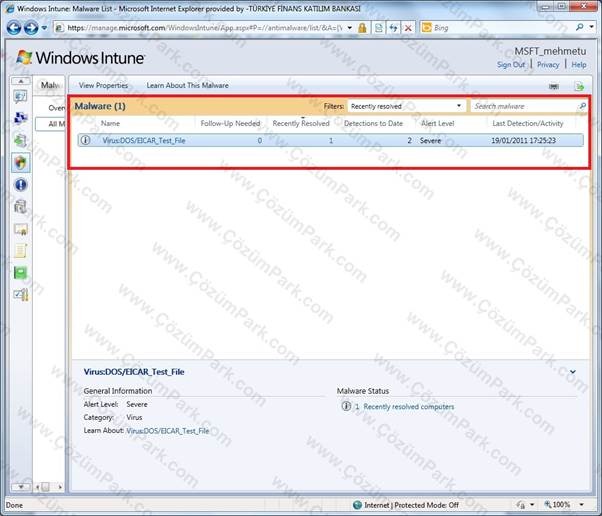
Task: Select the Malware tab header in navigation pane
Action: 50,85
